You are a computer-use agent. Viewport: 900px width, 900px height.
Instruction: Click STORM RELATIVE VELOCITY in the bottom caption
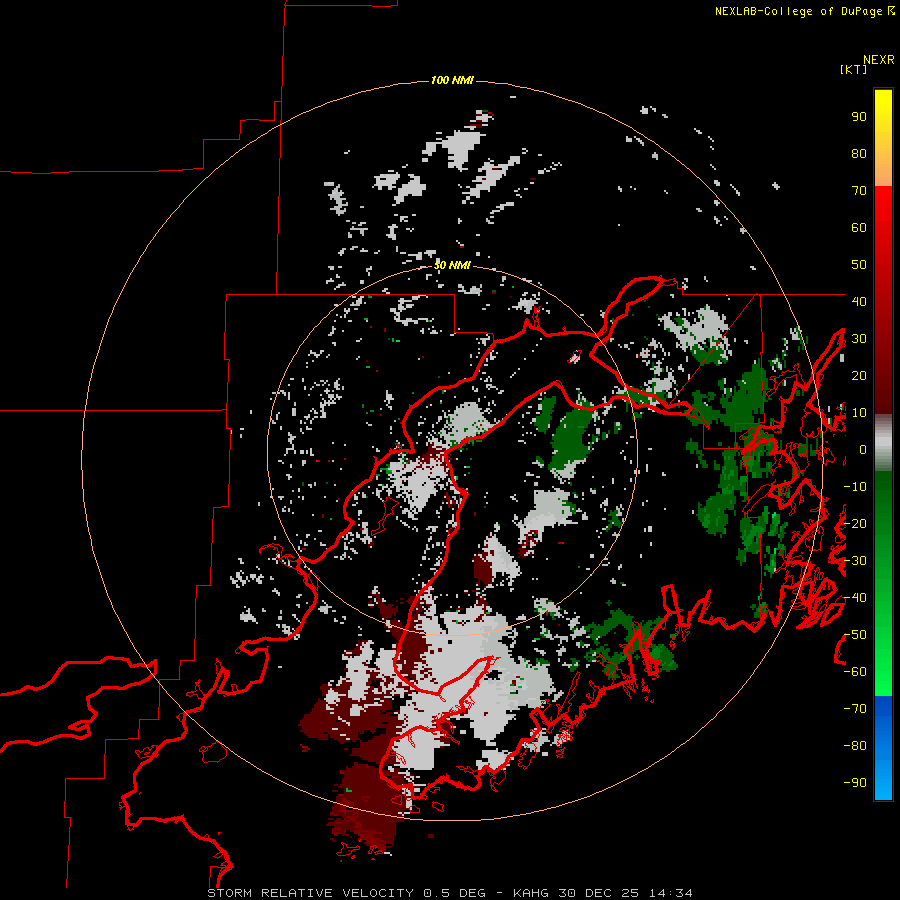[x=310, y=893]
